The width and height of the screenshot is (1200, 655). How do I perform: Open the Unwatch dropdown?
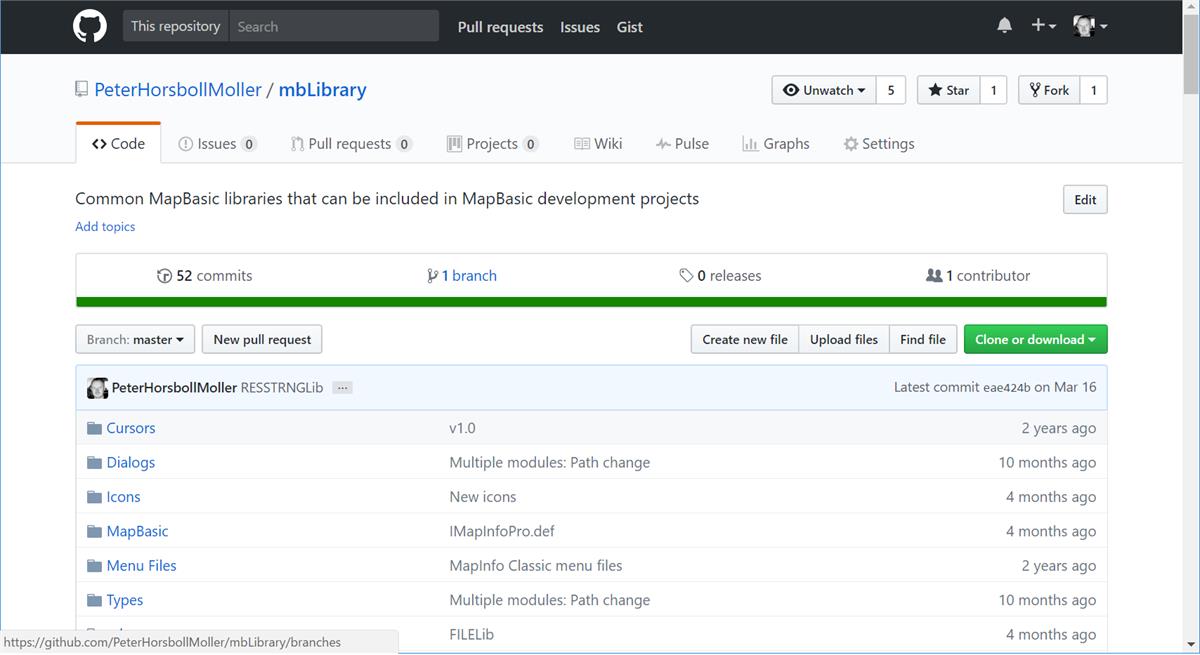(824, 90)
